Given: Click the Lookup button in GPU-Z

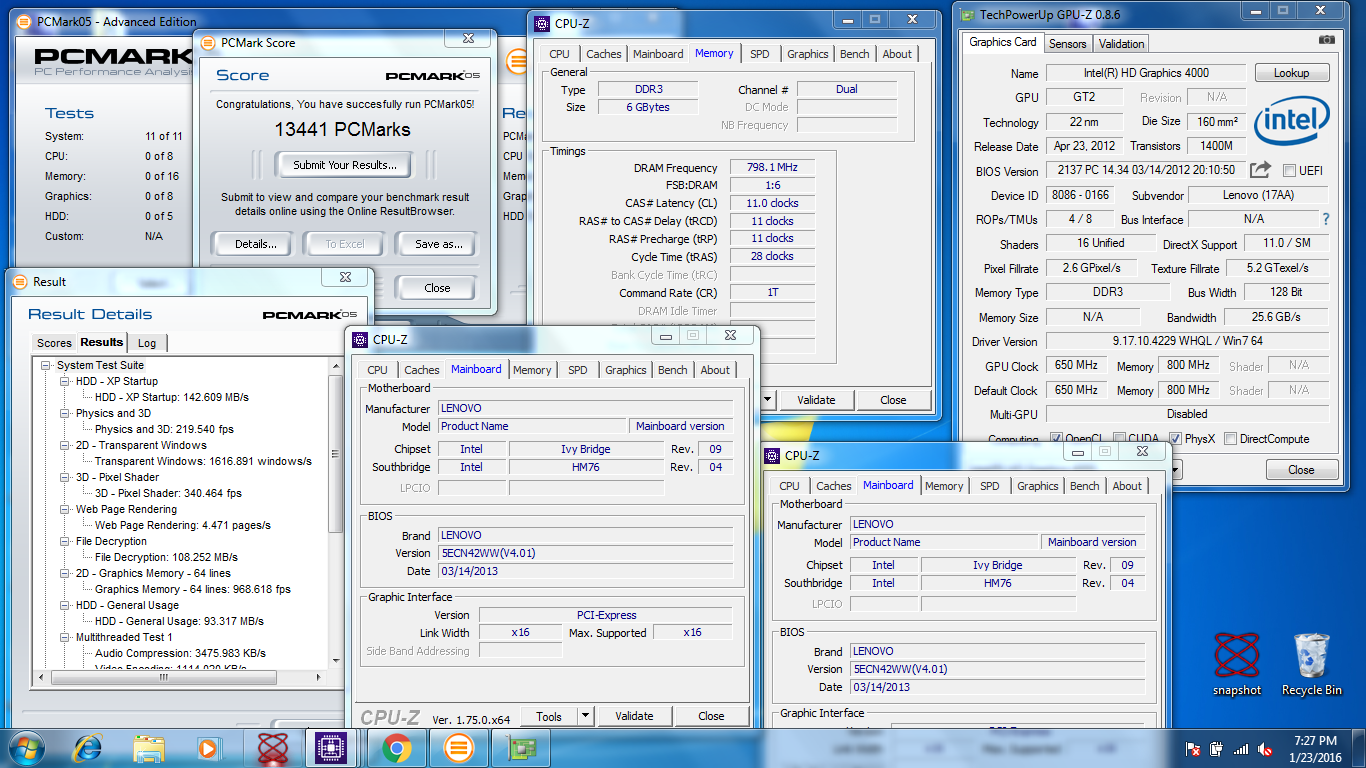Looking at the screenshot, I should pyautogui.click(x=1291, y=73).
